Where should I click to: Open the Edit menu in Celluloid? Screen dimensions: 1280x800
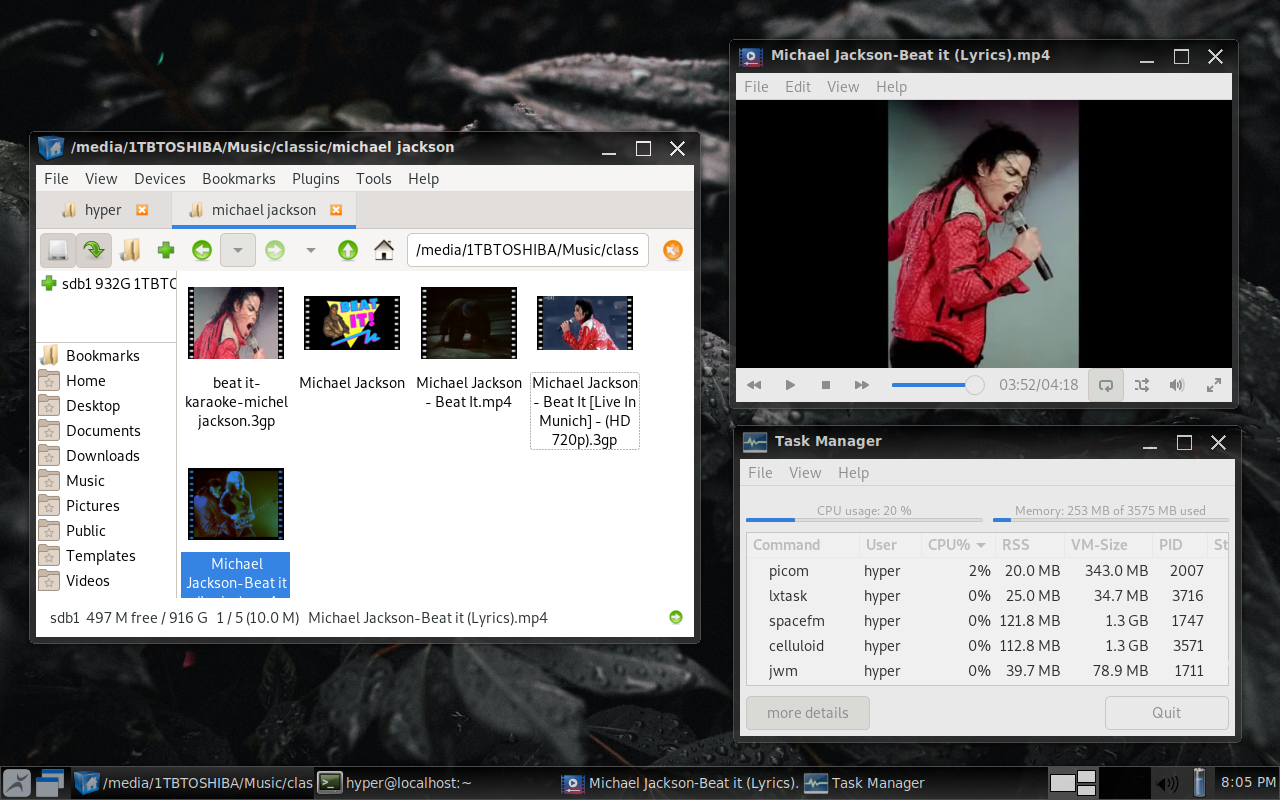[x=798, y=87]
